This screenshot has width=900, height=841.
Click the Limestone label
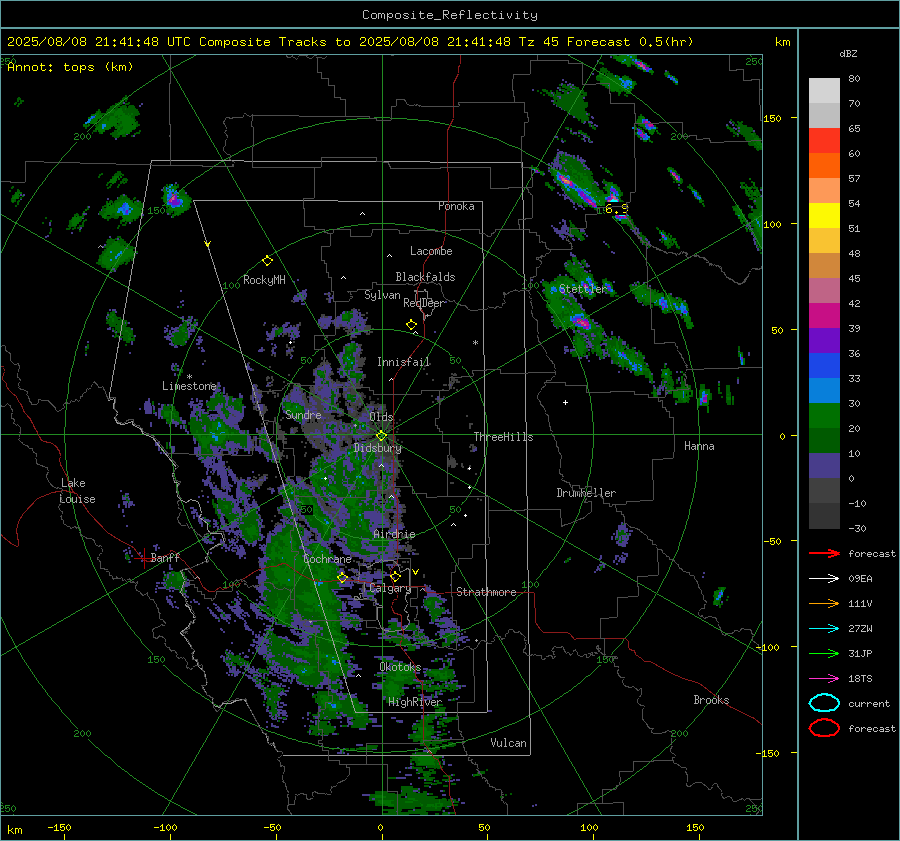(189, 386)
